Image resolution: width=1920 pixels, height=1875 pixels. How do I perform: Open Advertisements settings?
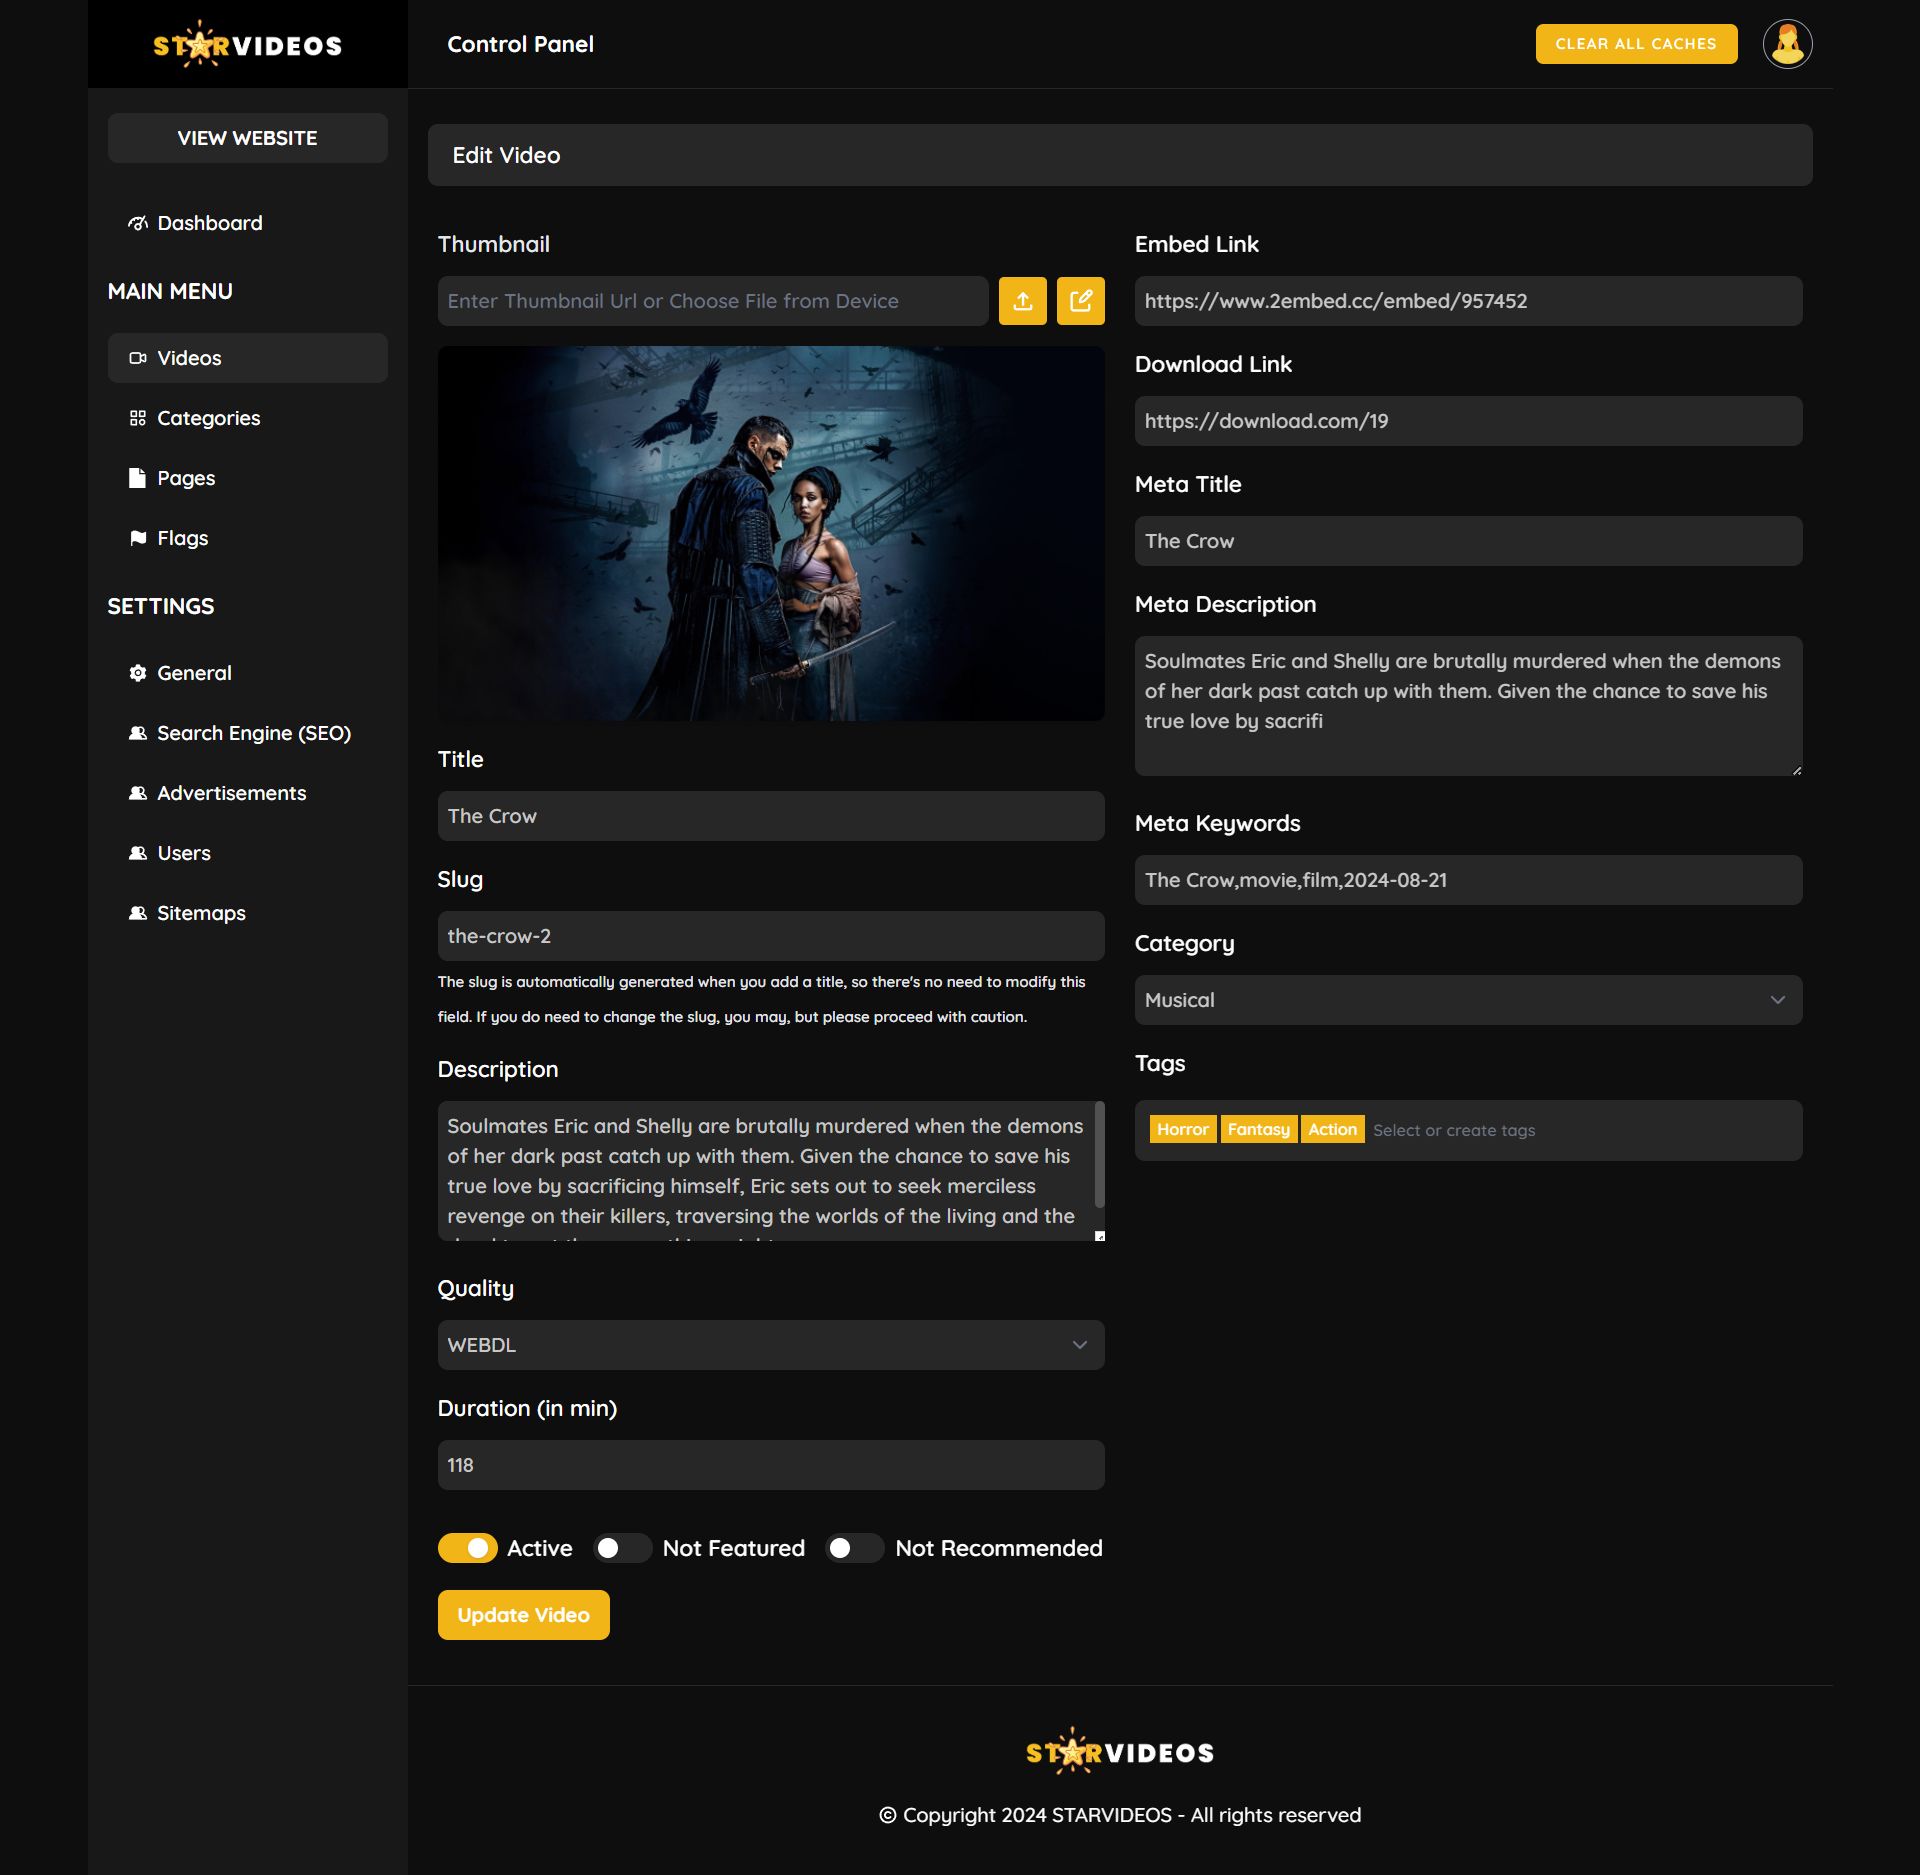tap(248, 793)
